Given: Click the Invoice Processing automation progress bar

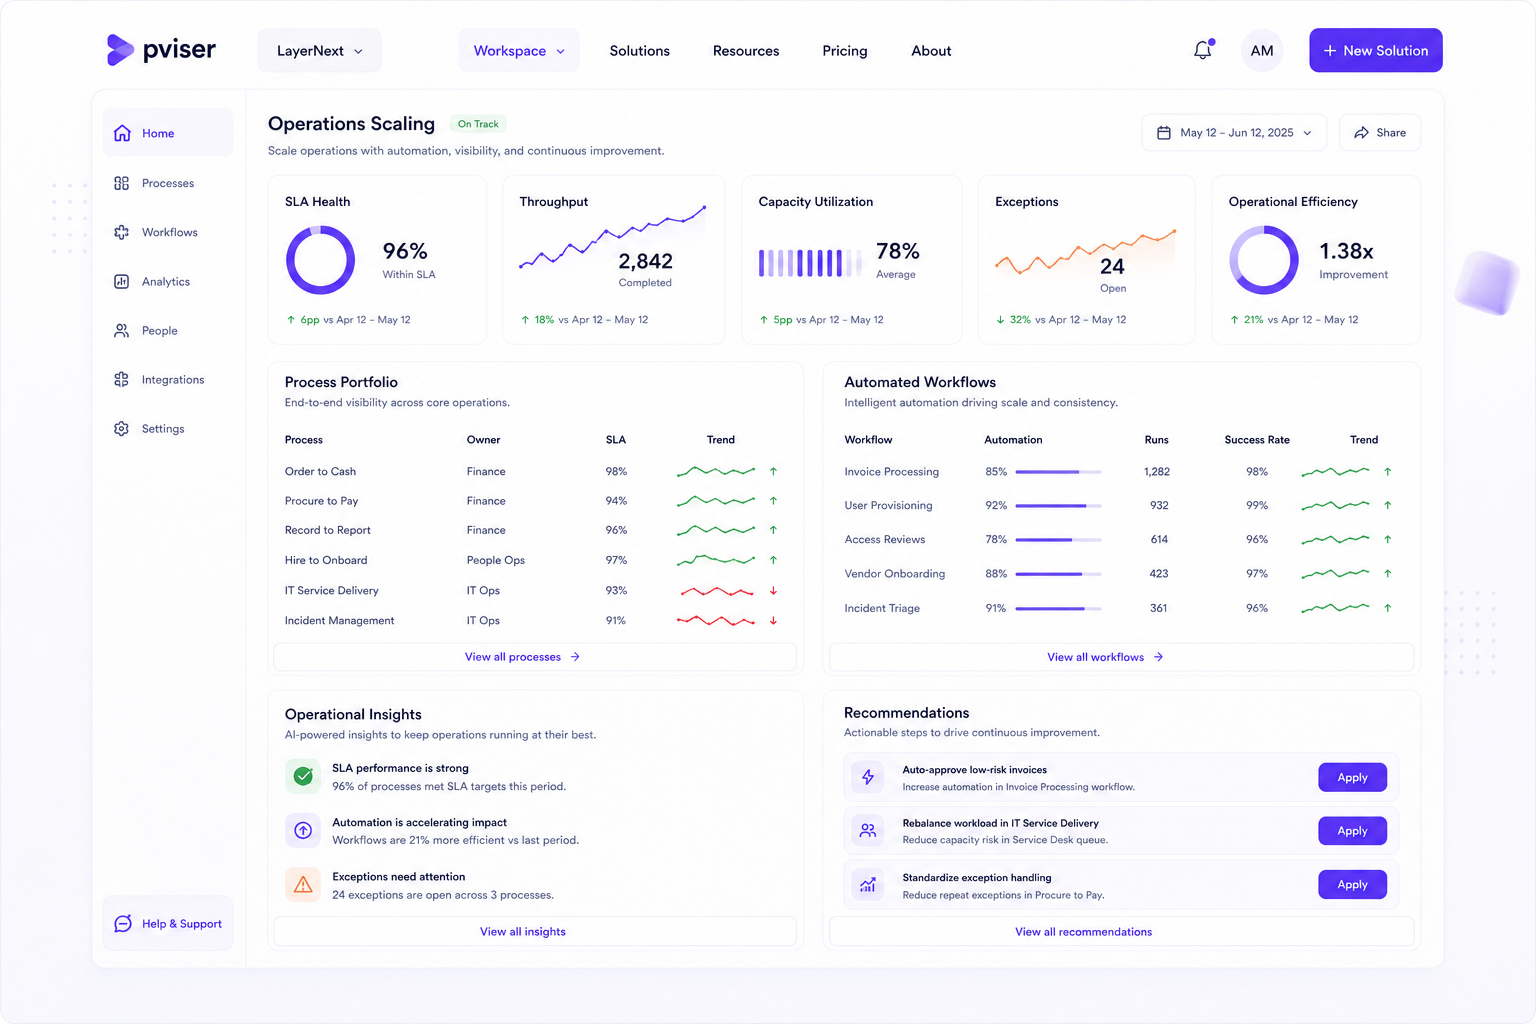Looking at the screenshot, I should click(1058, 472).
